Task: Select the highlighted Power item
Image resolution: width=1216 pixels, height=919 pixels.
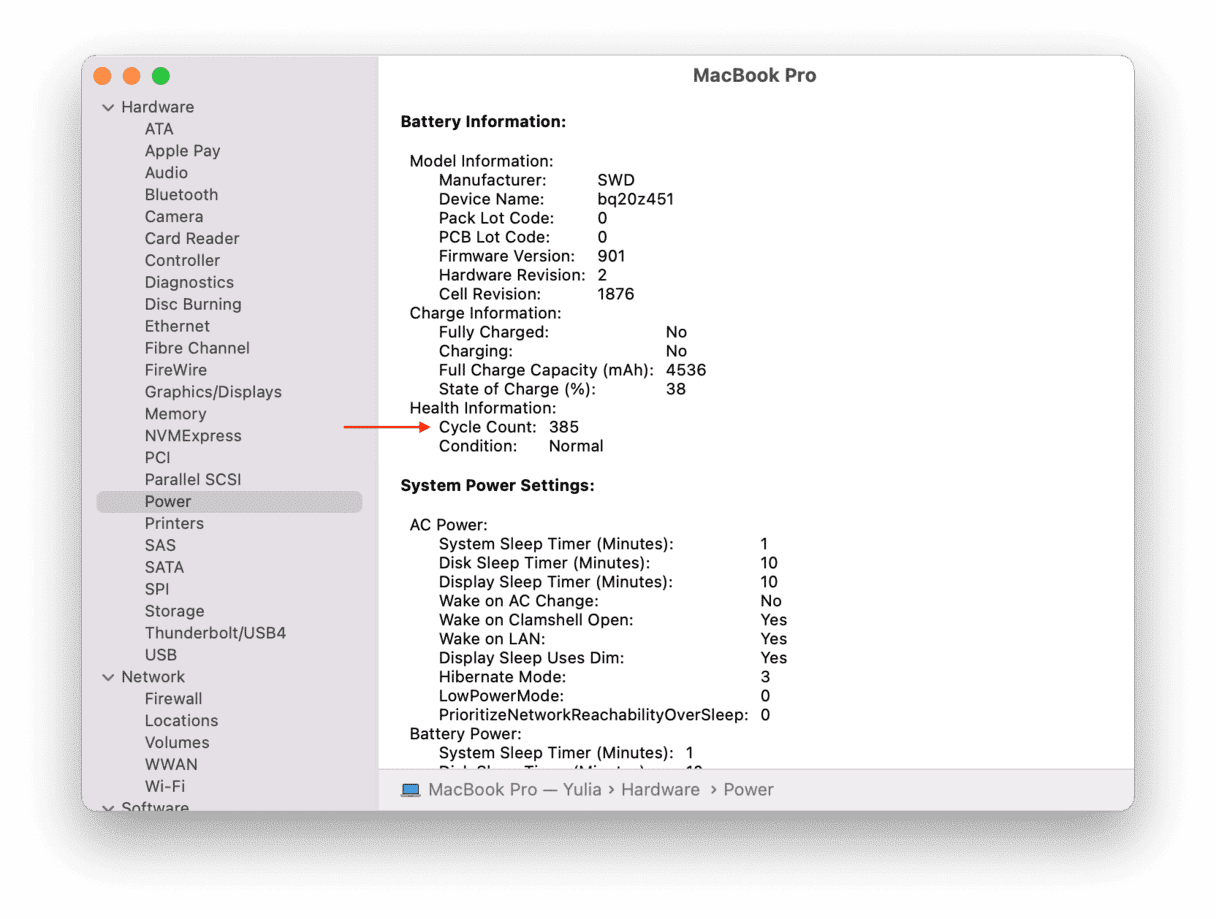Action: (x=229, y=502)
